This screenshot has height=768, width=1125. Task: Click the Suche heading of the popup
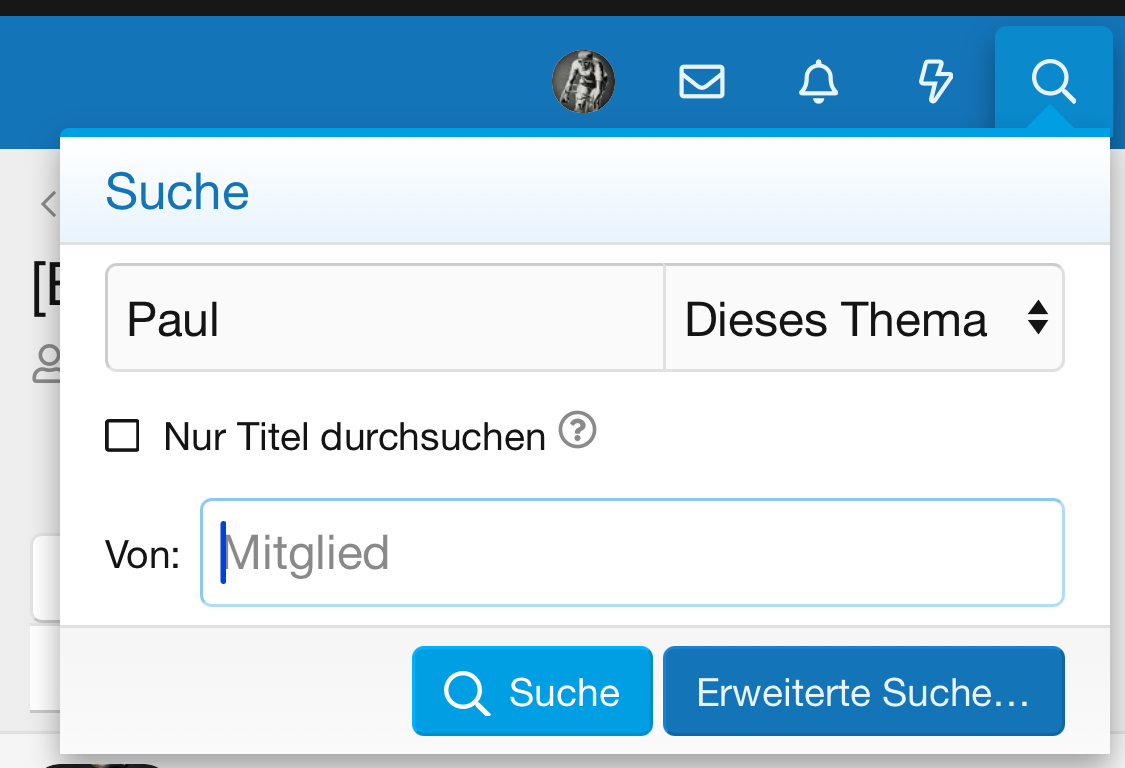pyautogui.click(x=177, y=191)
